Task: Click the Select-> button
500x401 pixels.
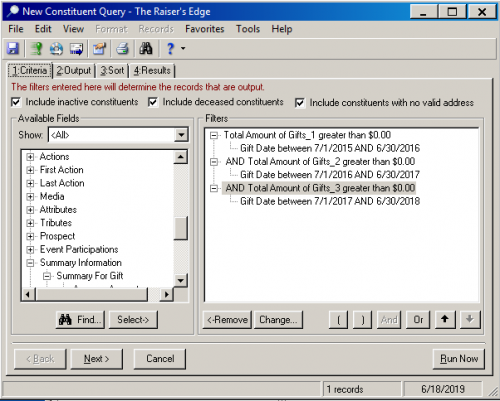Action: pos(133,320)
